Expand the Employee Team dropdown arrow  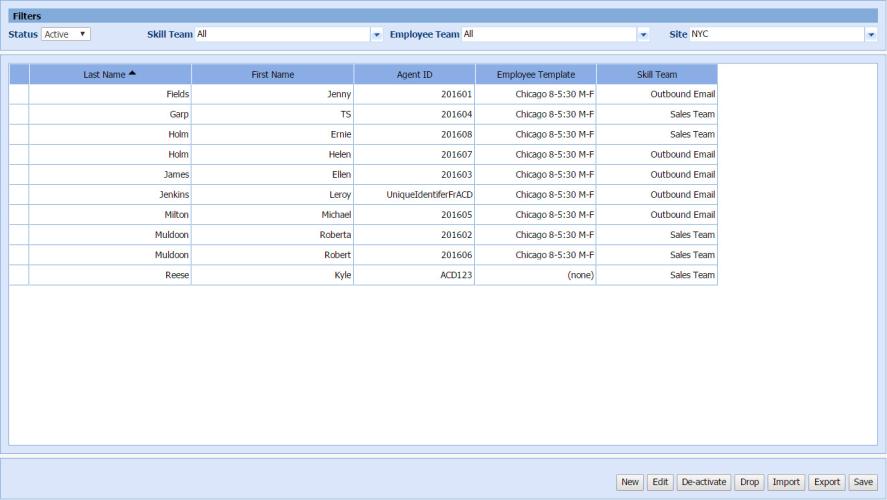click(x=643, y=34)
